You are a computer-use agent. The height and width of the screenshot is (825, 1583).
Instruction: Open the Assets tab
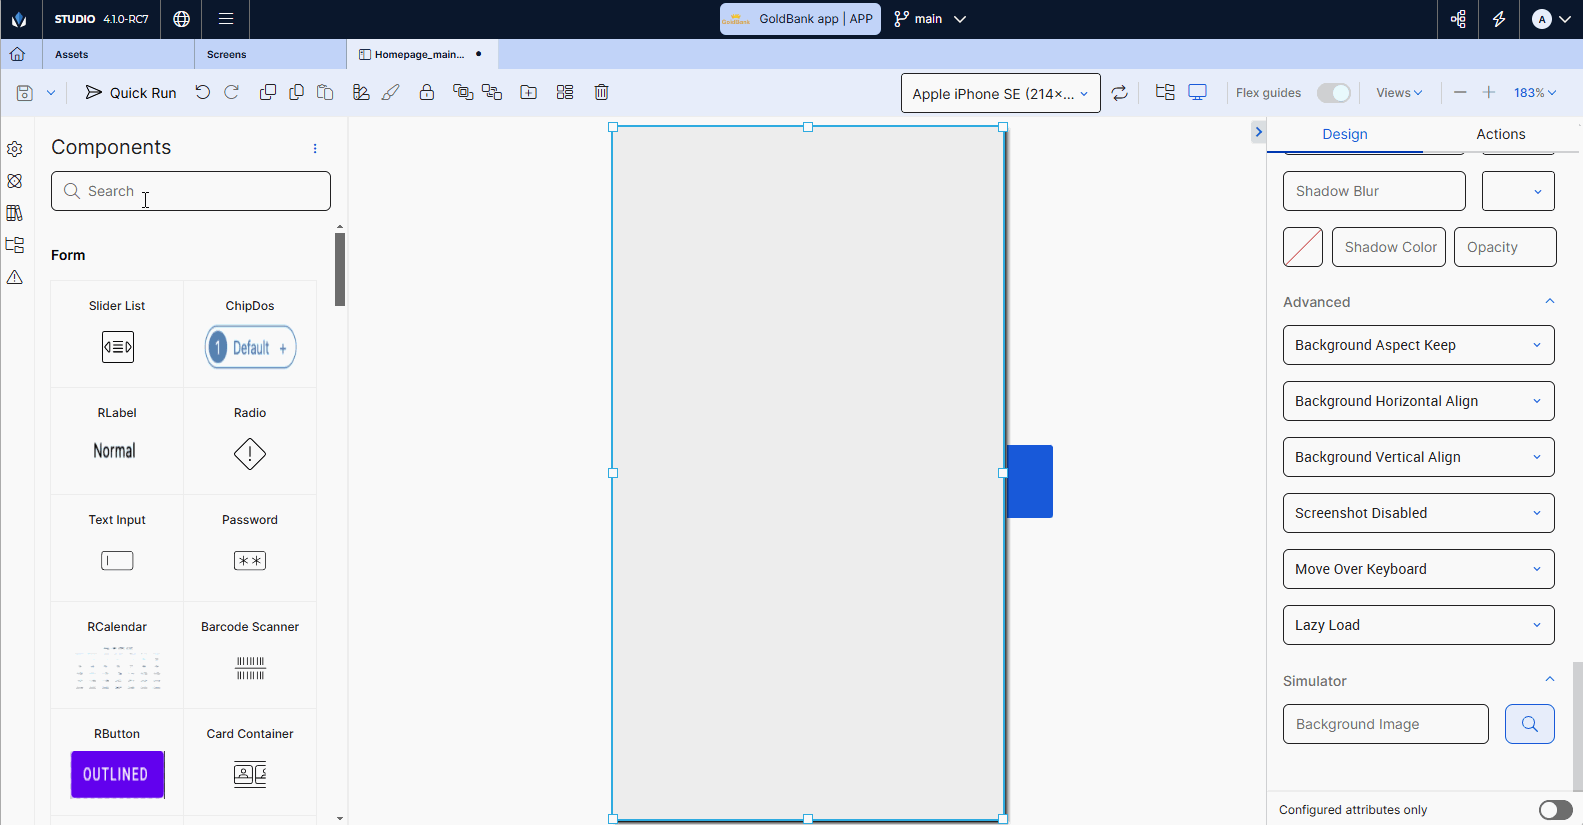pos(72,55)
